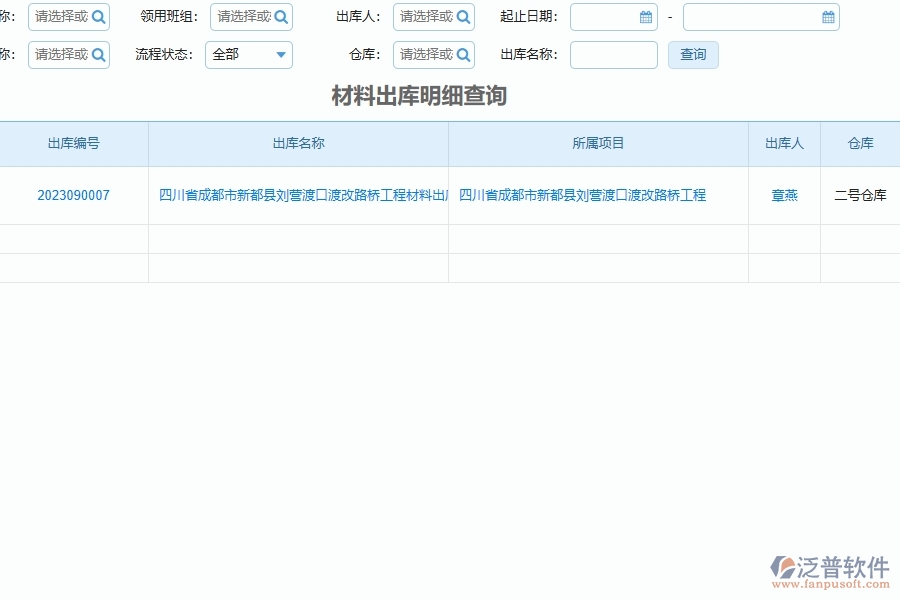Open the 材料出库 outbound name link
900x600 pixels.
(x=298, y=195)
